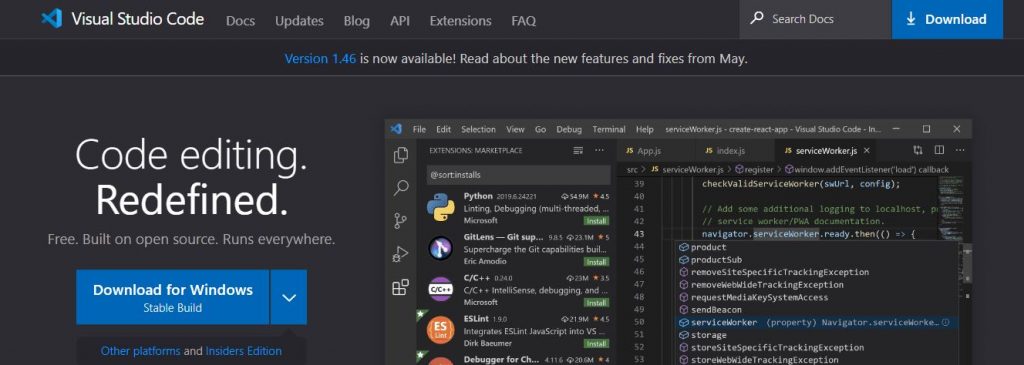Click the split editor icon
1024x365 pixels.
[x=939, y=150]
